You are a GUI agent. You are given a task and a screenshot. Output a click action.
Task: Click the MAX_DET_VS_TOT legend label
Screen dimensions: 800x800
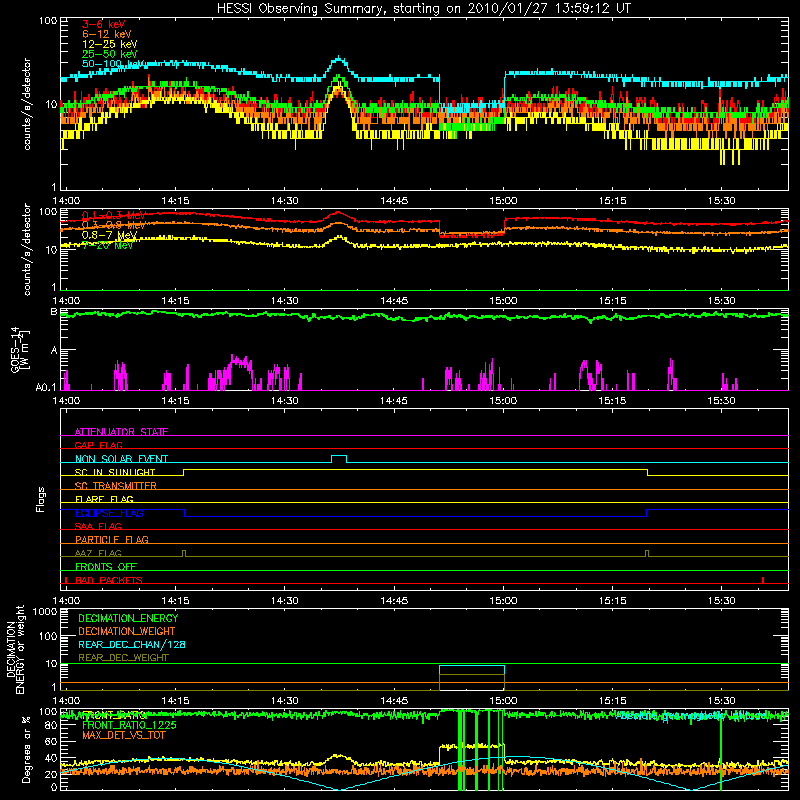tap(124, 735)
